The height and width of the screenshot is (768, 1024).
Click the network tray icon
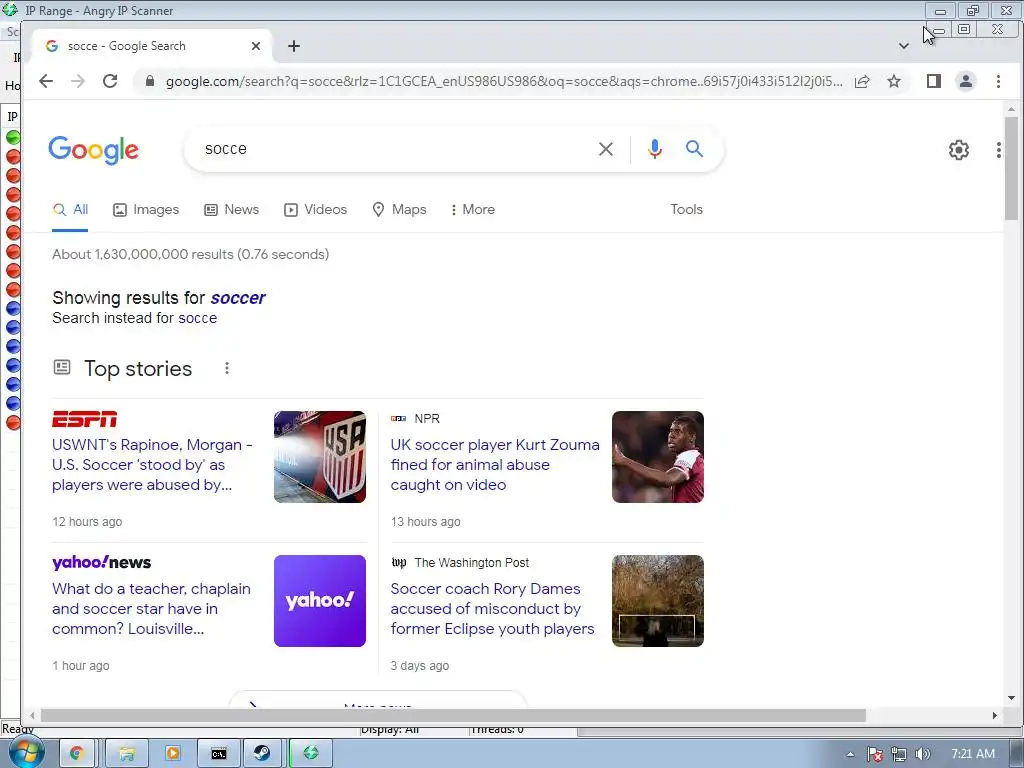[x=899, y=754]
